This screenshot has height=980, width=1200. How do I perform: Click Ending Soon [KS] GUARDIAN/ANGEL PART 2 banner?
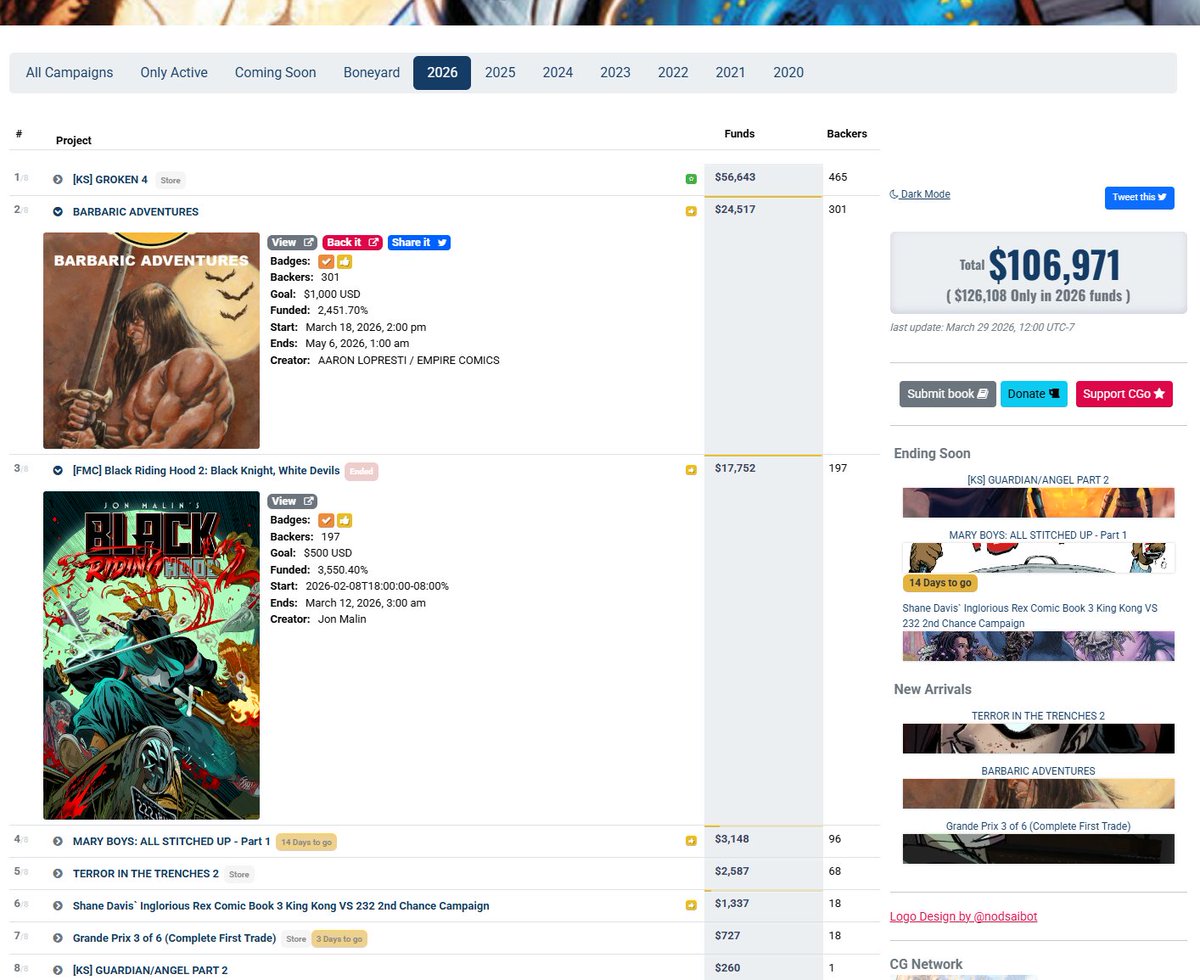click(1038, 503)
